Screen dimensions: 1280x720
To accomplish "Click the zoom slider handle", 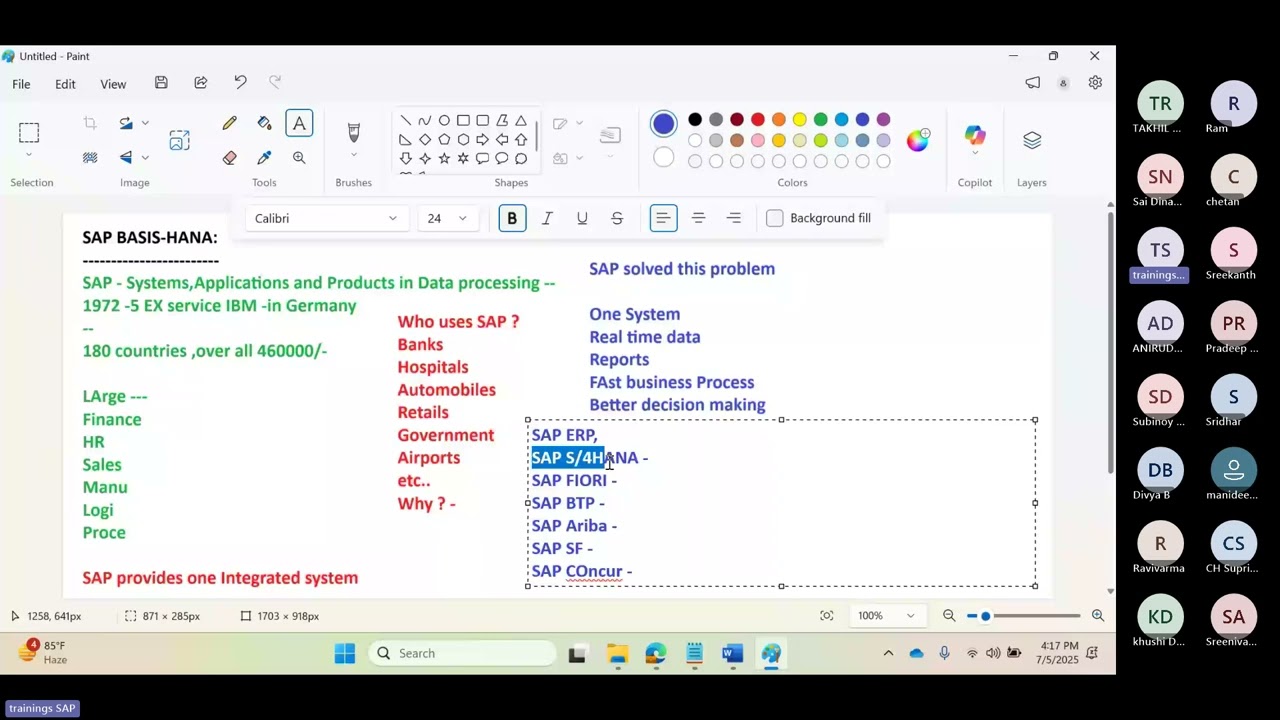I will (x=985, y=616).
